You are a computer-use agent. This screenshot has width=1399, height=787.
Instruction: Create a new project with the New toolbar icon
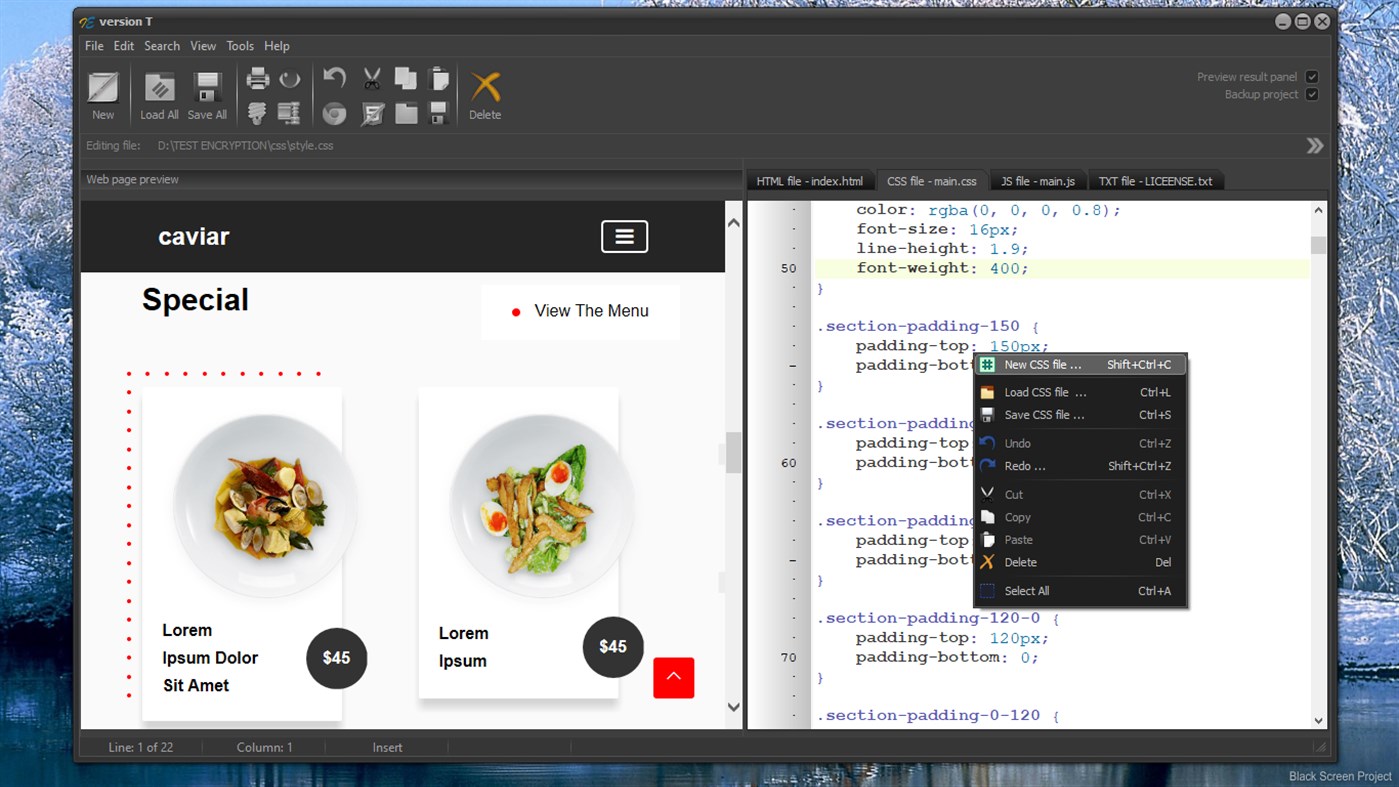point(103,88)
